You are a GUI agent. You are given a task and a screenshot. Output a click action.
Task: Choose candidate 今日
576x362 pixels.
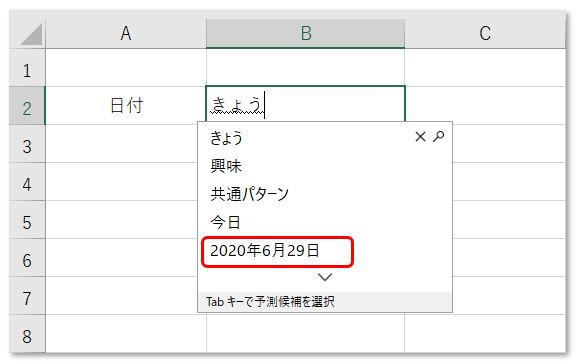click(225, 222)
